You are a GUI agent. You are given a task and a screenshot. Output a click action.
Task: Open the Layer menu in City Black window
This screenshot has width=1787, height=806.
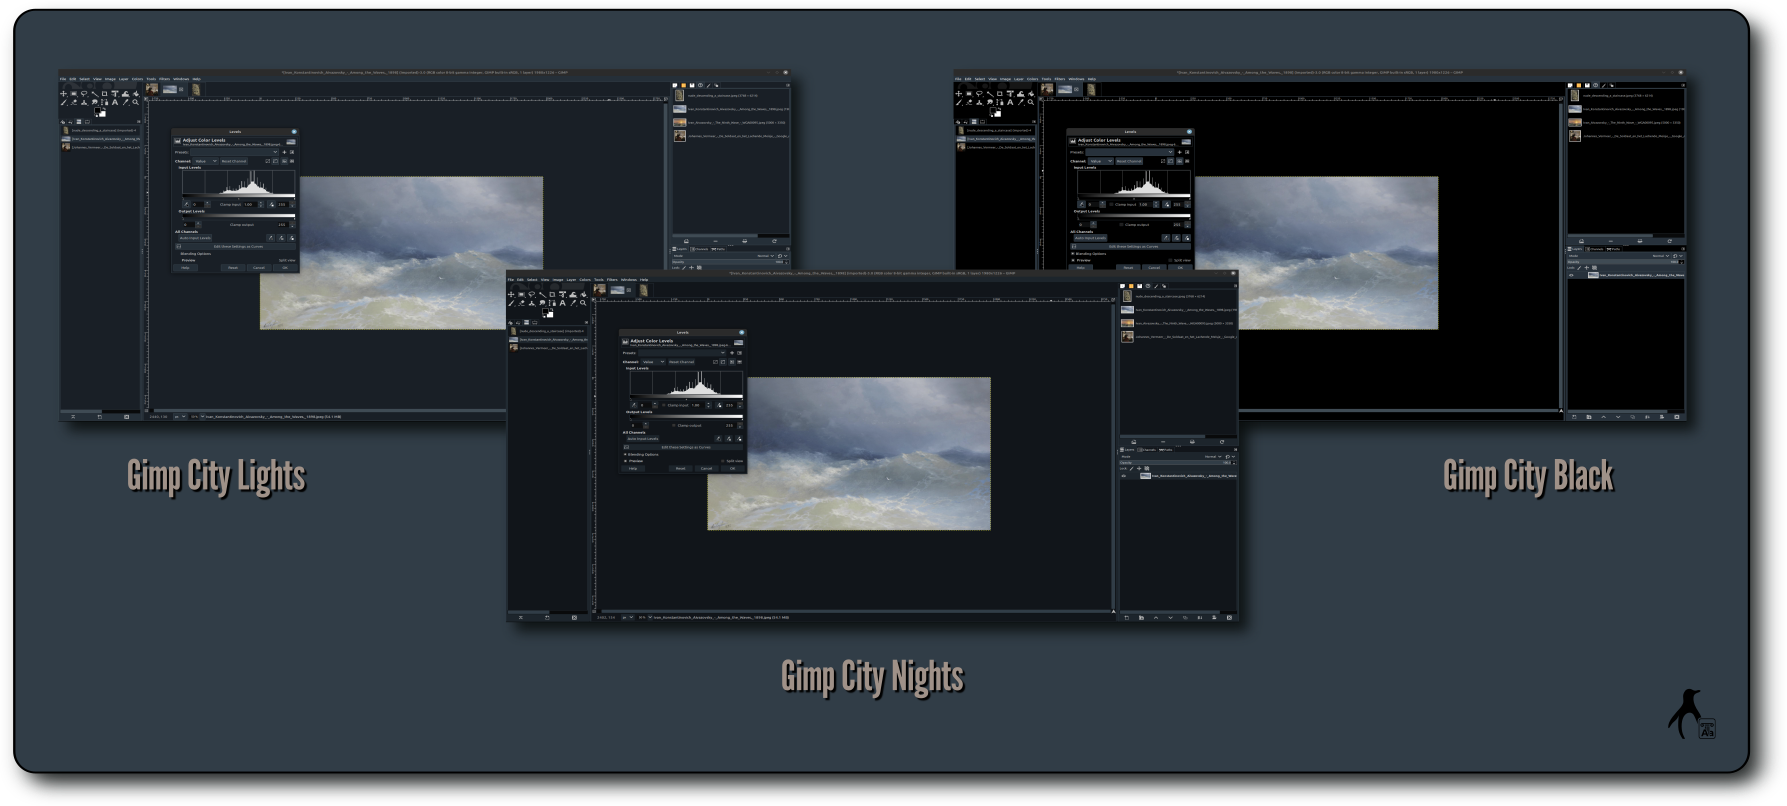tap(1018, 79)
